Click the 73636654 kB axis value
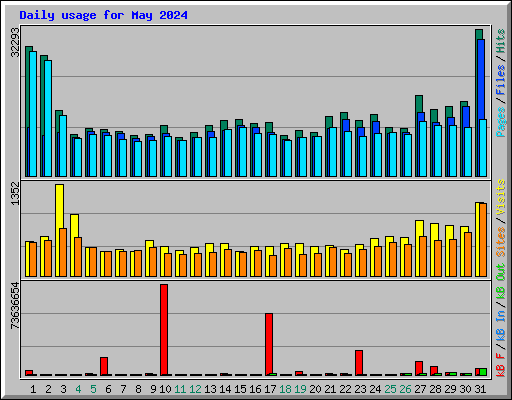512x400 pixels. pyautogui.click(x=15, y=306)
